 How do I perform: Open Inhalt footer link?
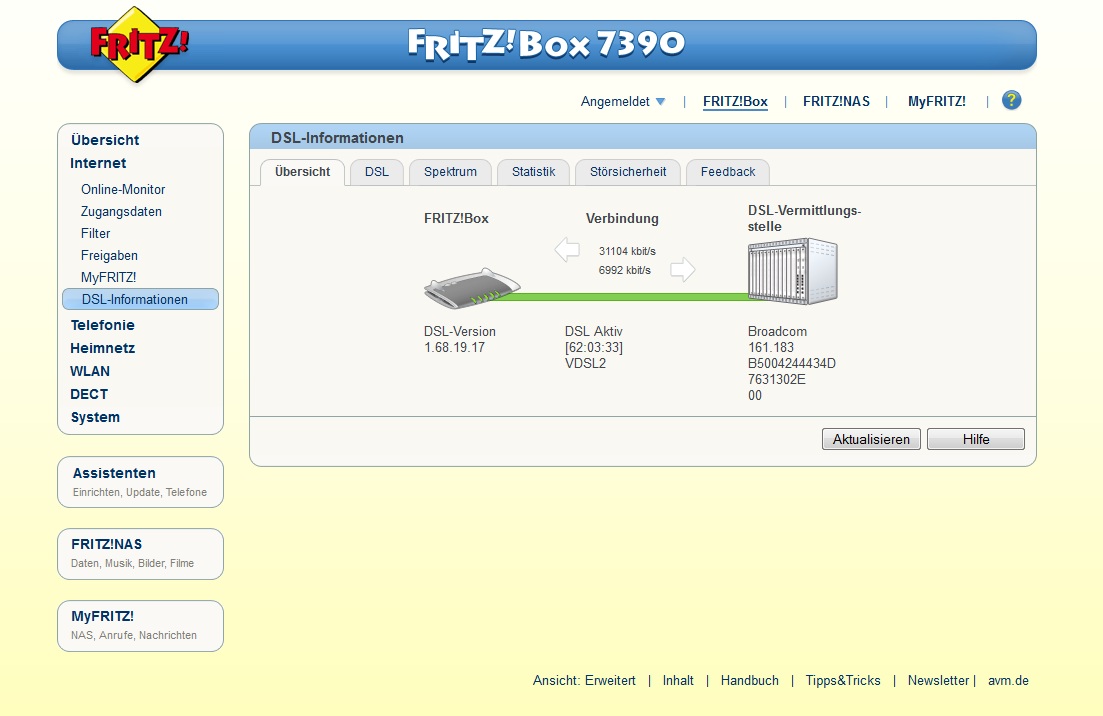678,680
